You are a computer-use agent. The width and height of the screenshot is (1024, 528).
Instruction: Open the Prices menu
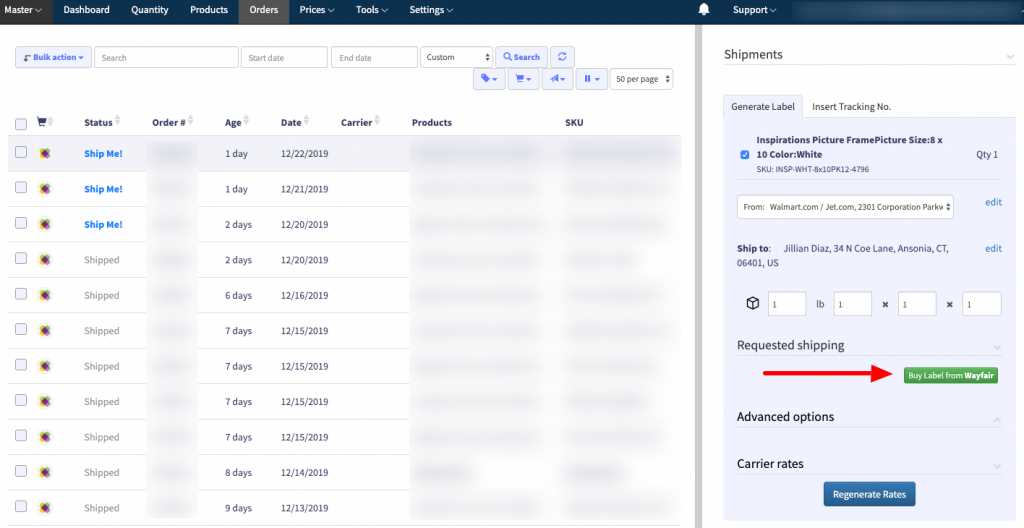pyautogui.click(x=317, y=10)
